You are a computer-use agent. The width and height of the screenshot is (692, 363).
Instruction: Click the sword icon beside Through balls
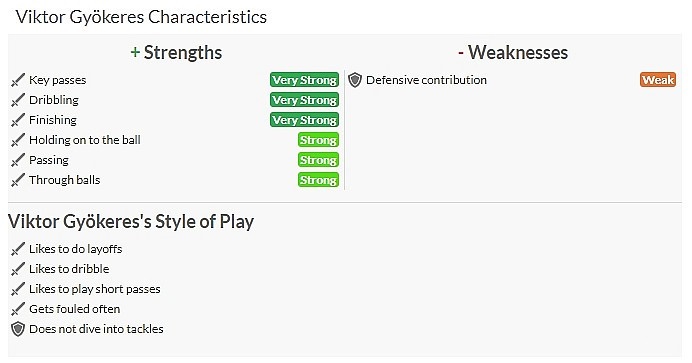coord(18,180)
